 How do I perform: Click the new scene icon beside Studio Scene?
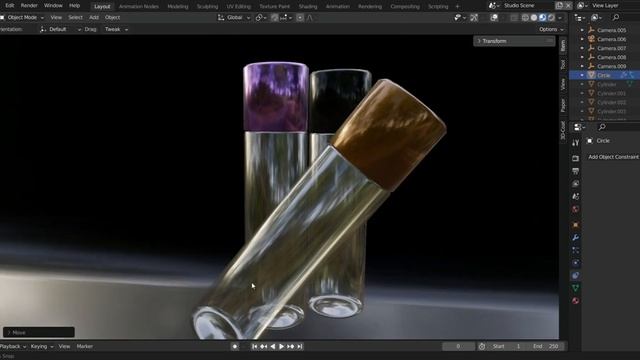(559, 6)
